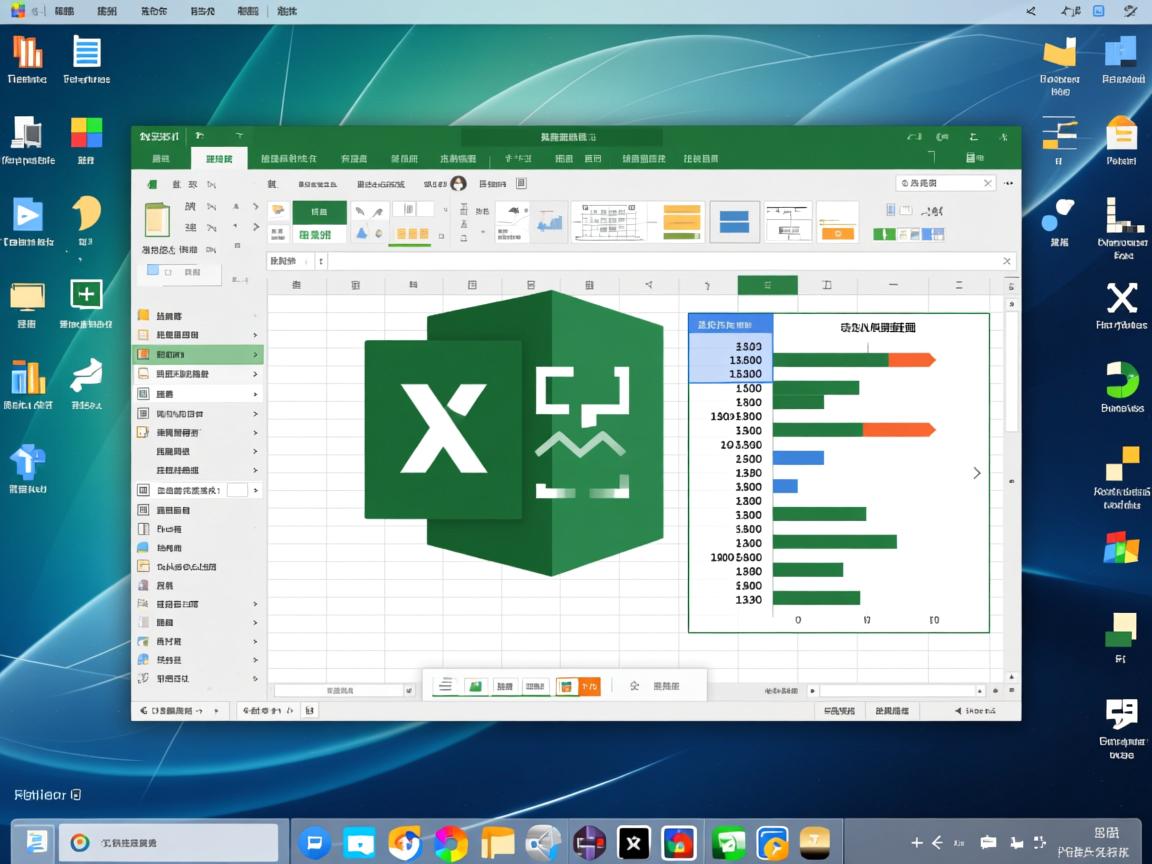Click the blue header cell above chart values

pyautogui.click(x=730, y=324)
